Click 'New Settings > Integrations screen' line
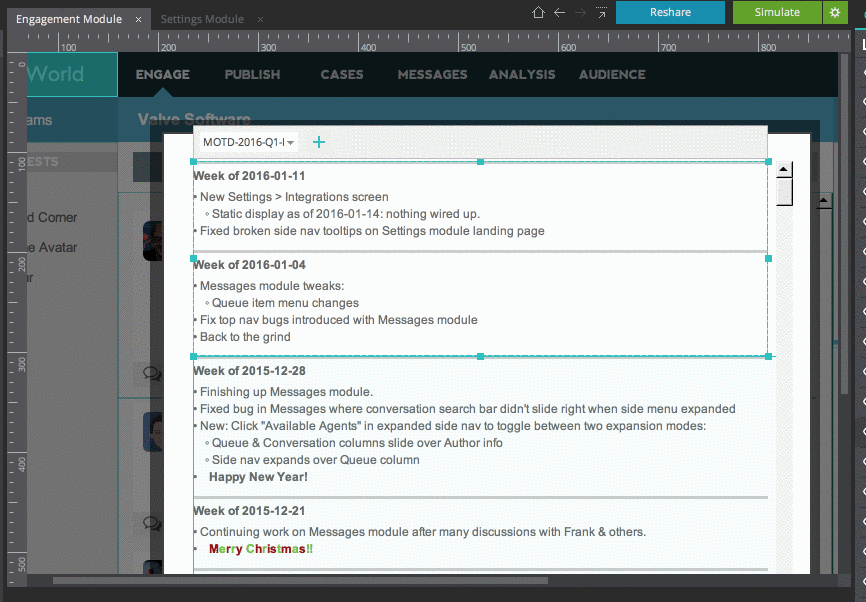 [294, 197]
